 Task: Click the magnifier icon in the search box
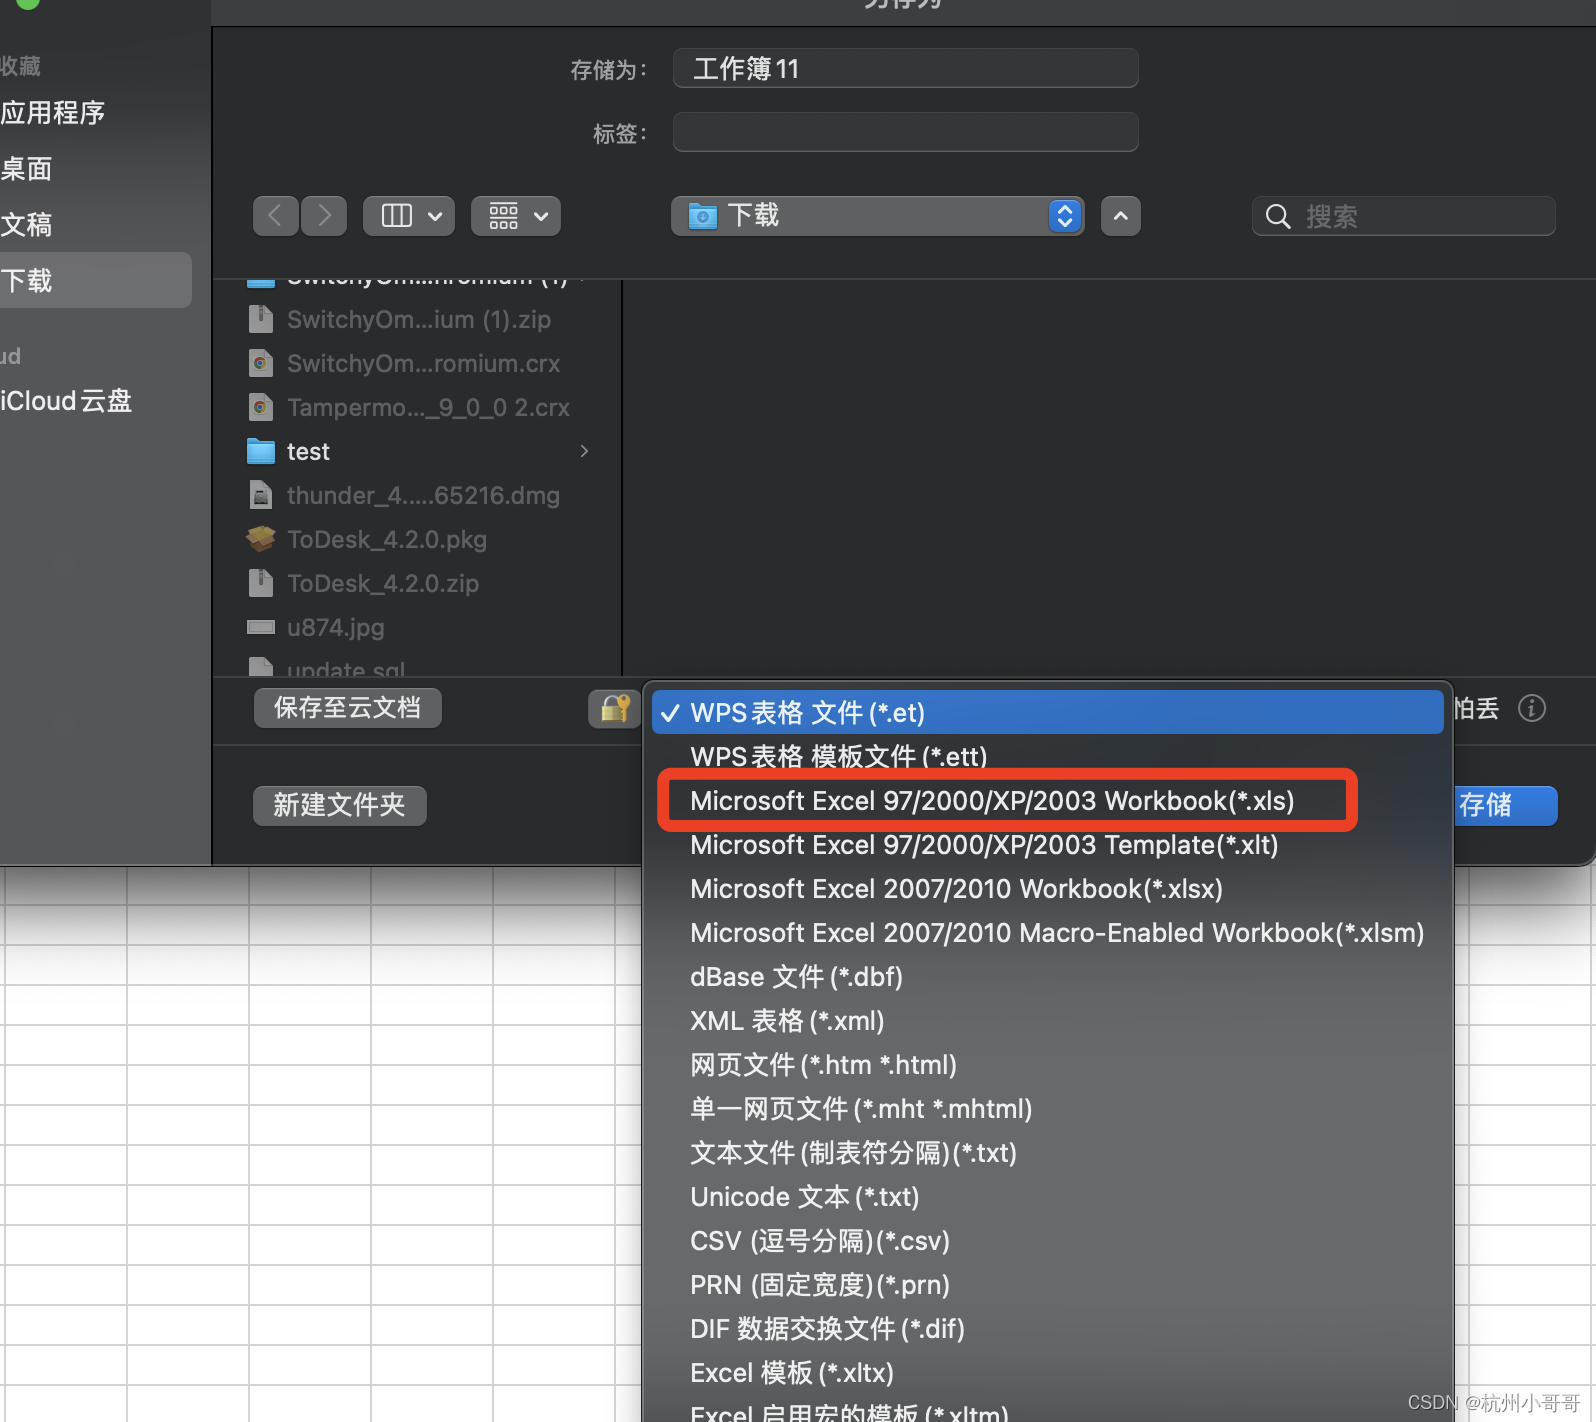(x=1278, y=216)
